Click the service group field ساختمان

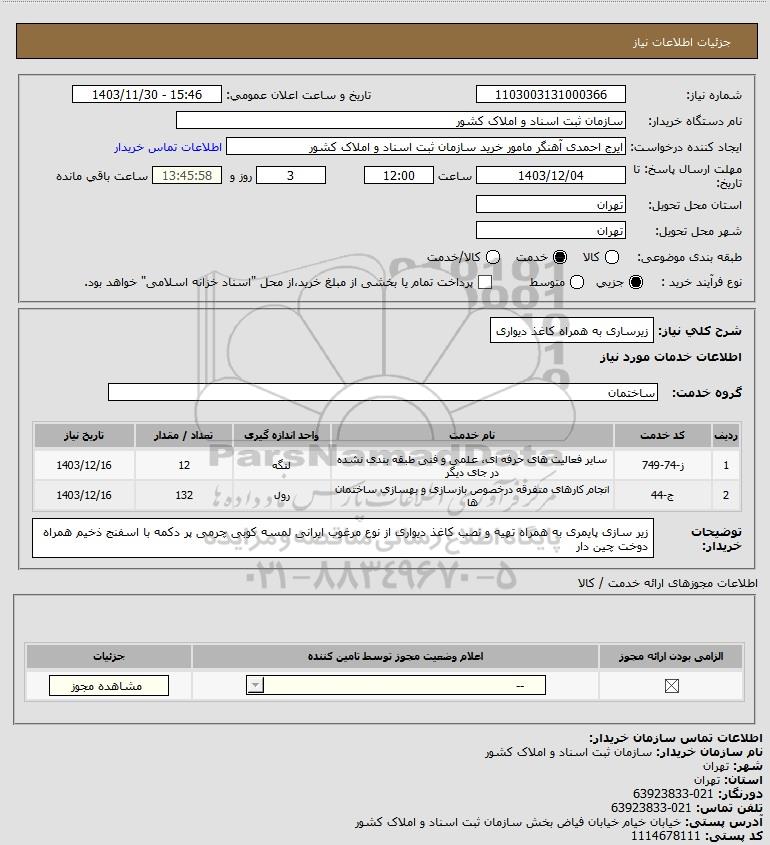[383, 392]
